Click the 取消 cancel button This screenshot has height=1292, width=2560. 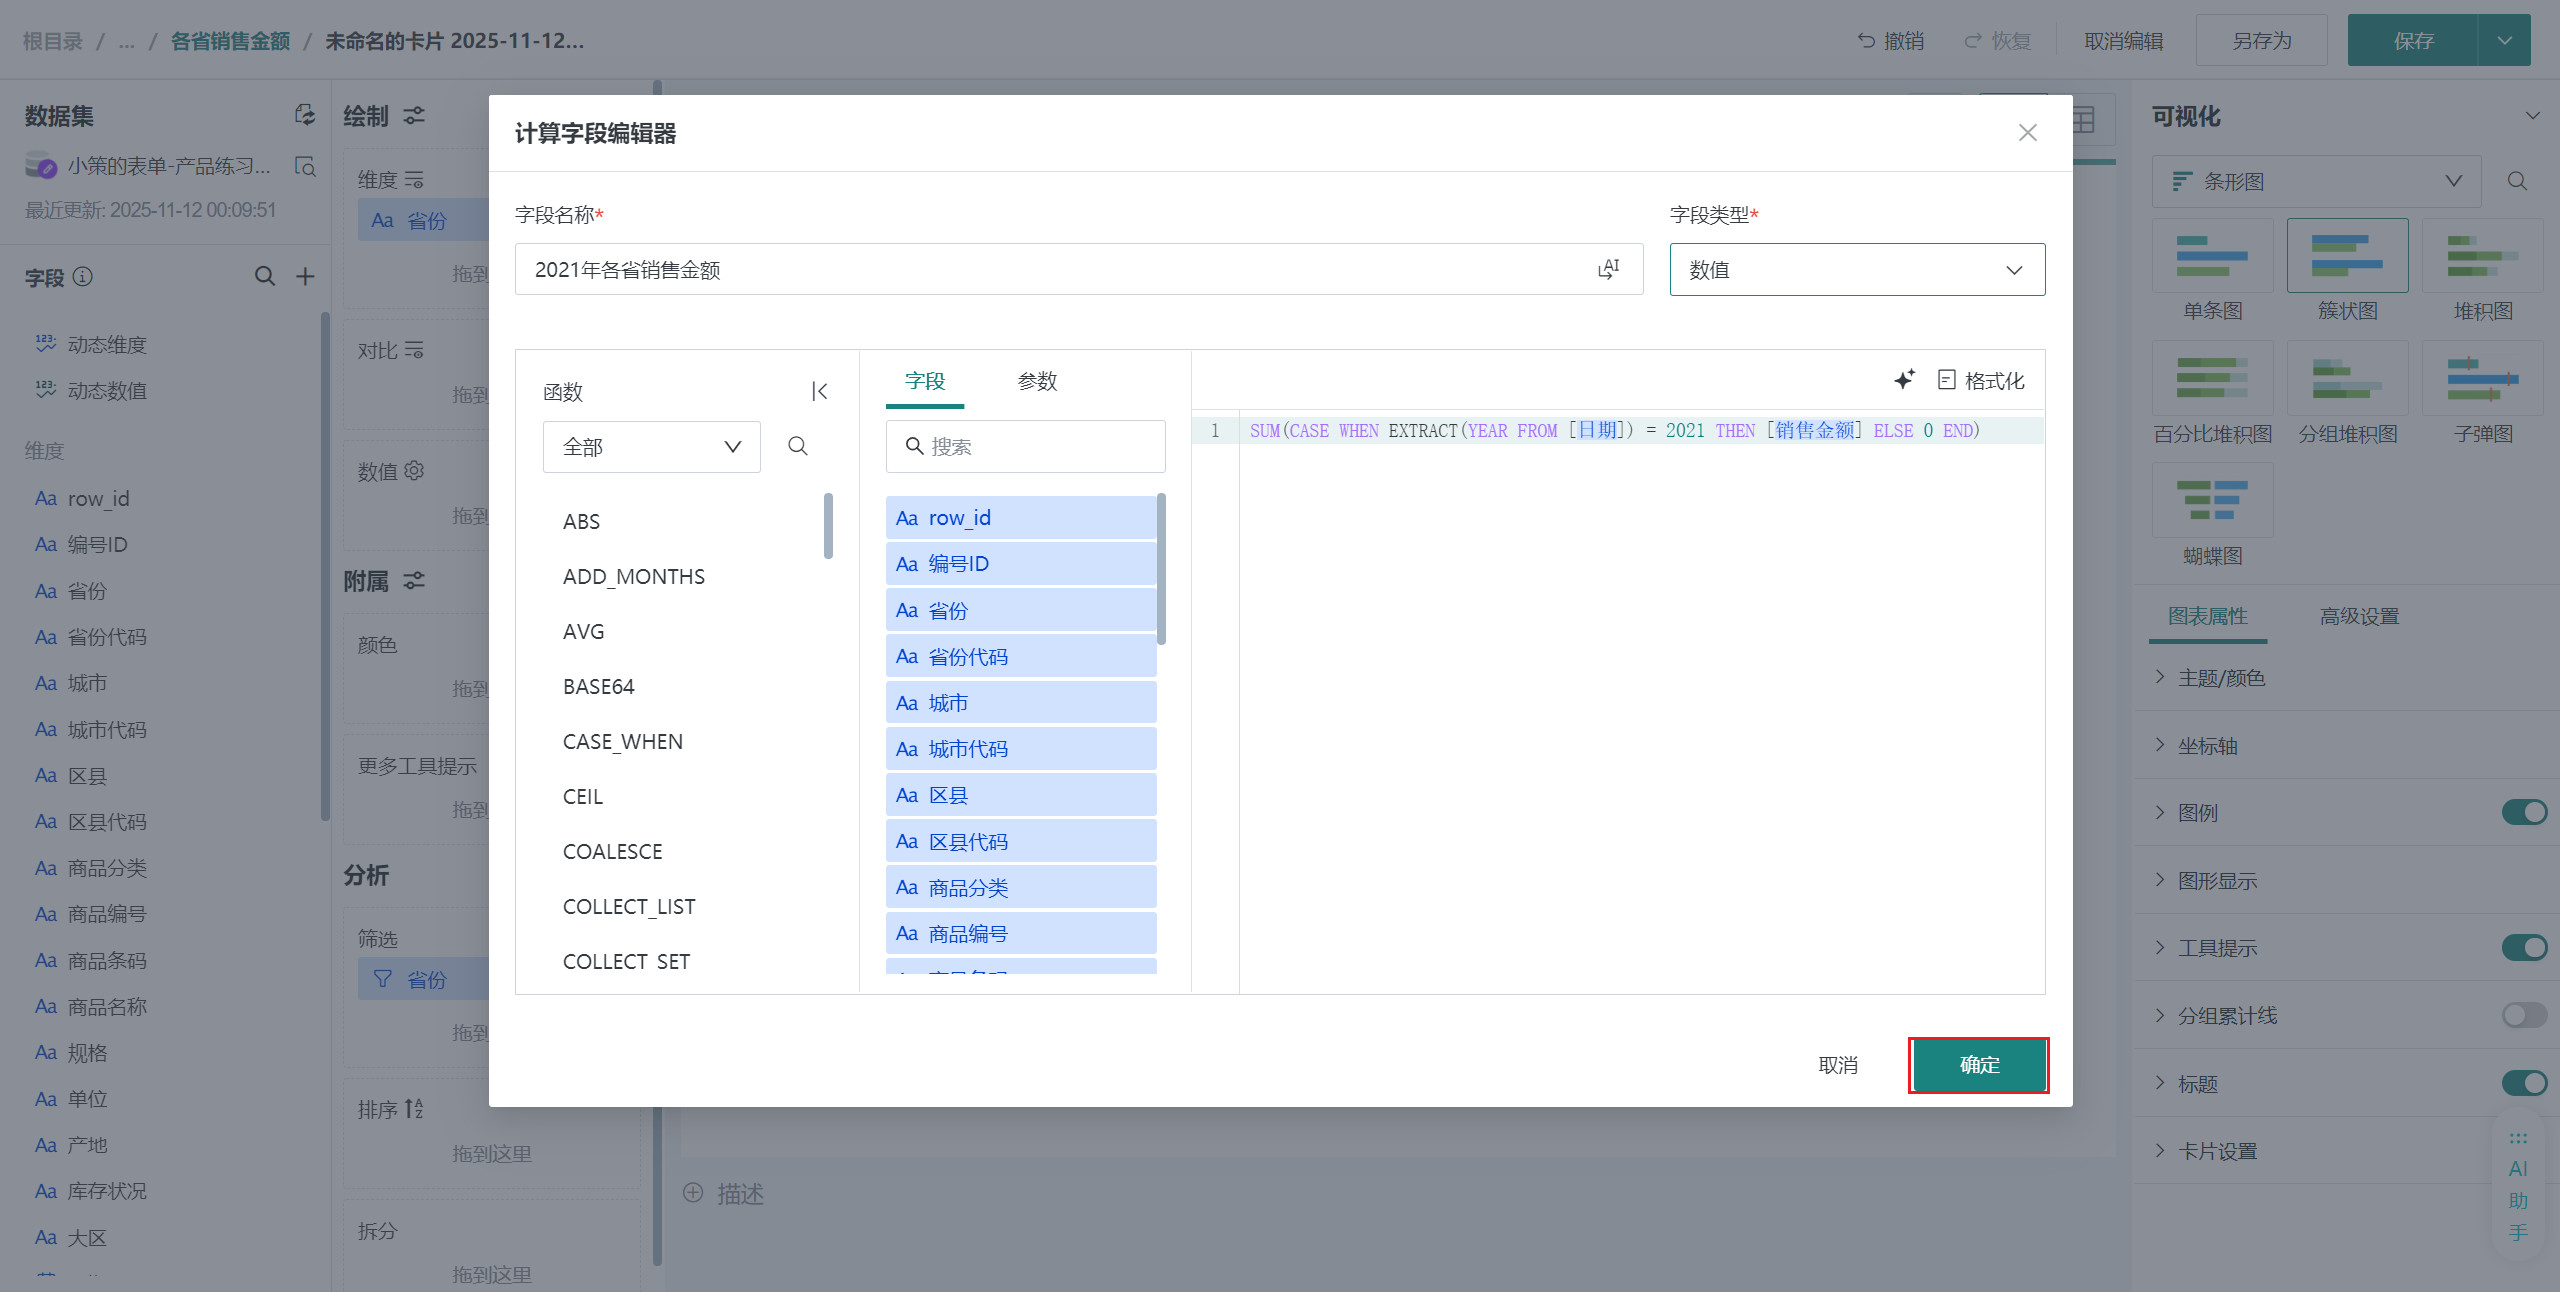pos(1837,1065)
